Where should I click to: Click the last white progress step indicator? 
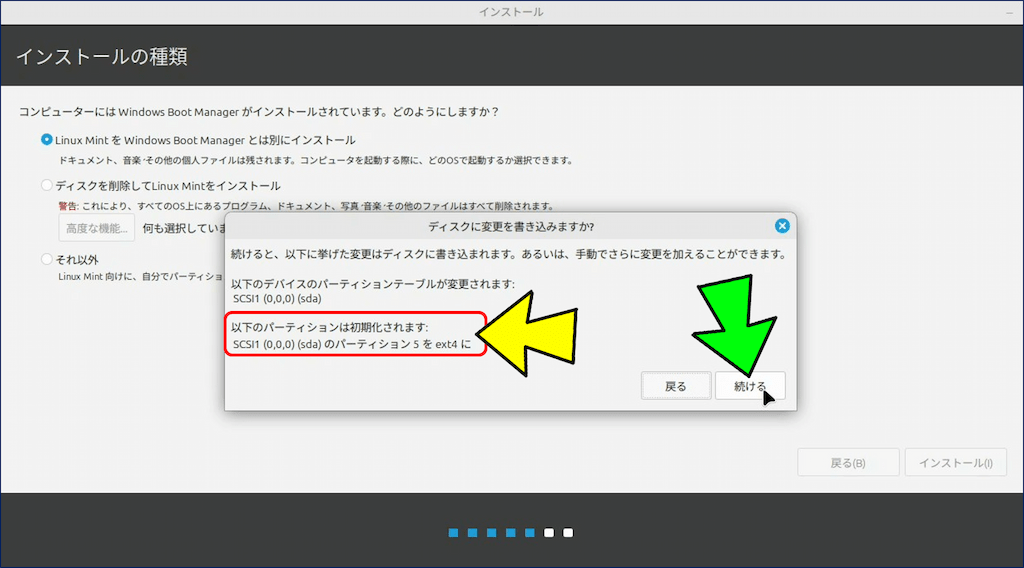coord(567,533)
